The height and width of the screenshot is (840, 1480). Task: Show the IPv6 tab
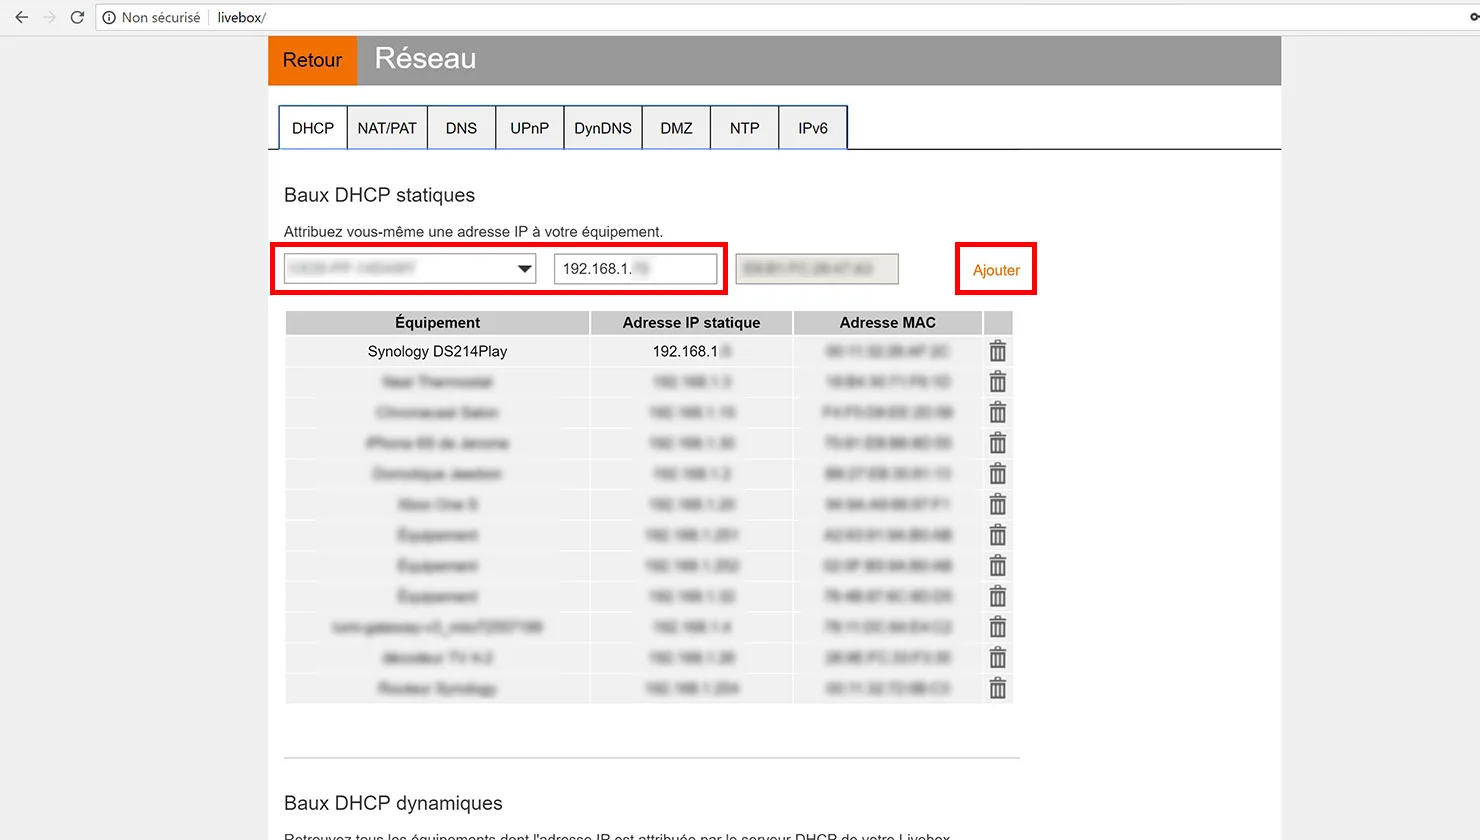(813, 128)
